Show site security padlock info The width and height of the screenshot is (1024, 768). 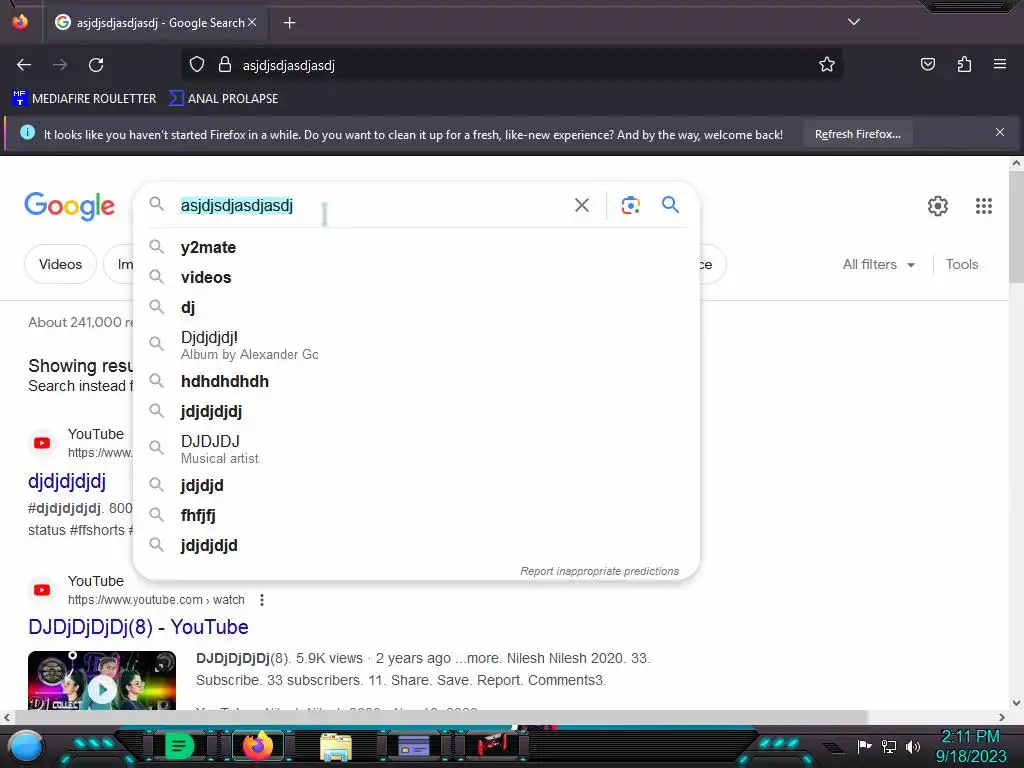tap(225, 65)
